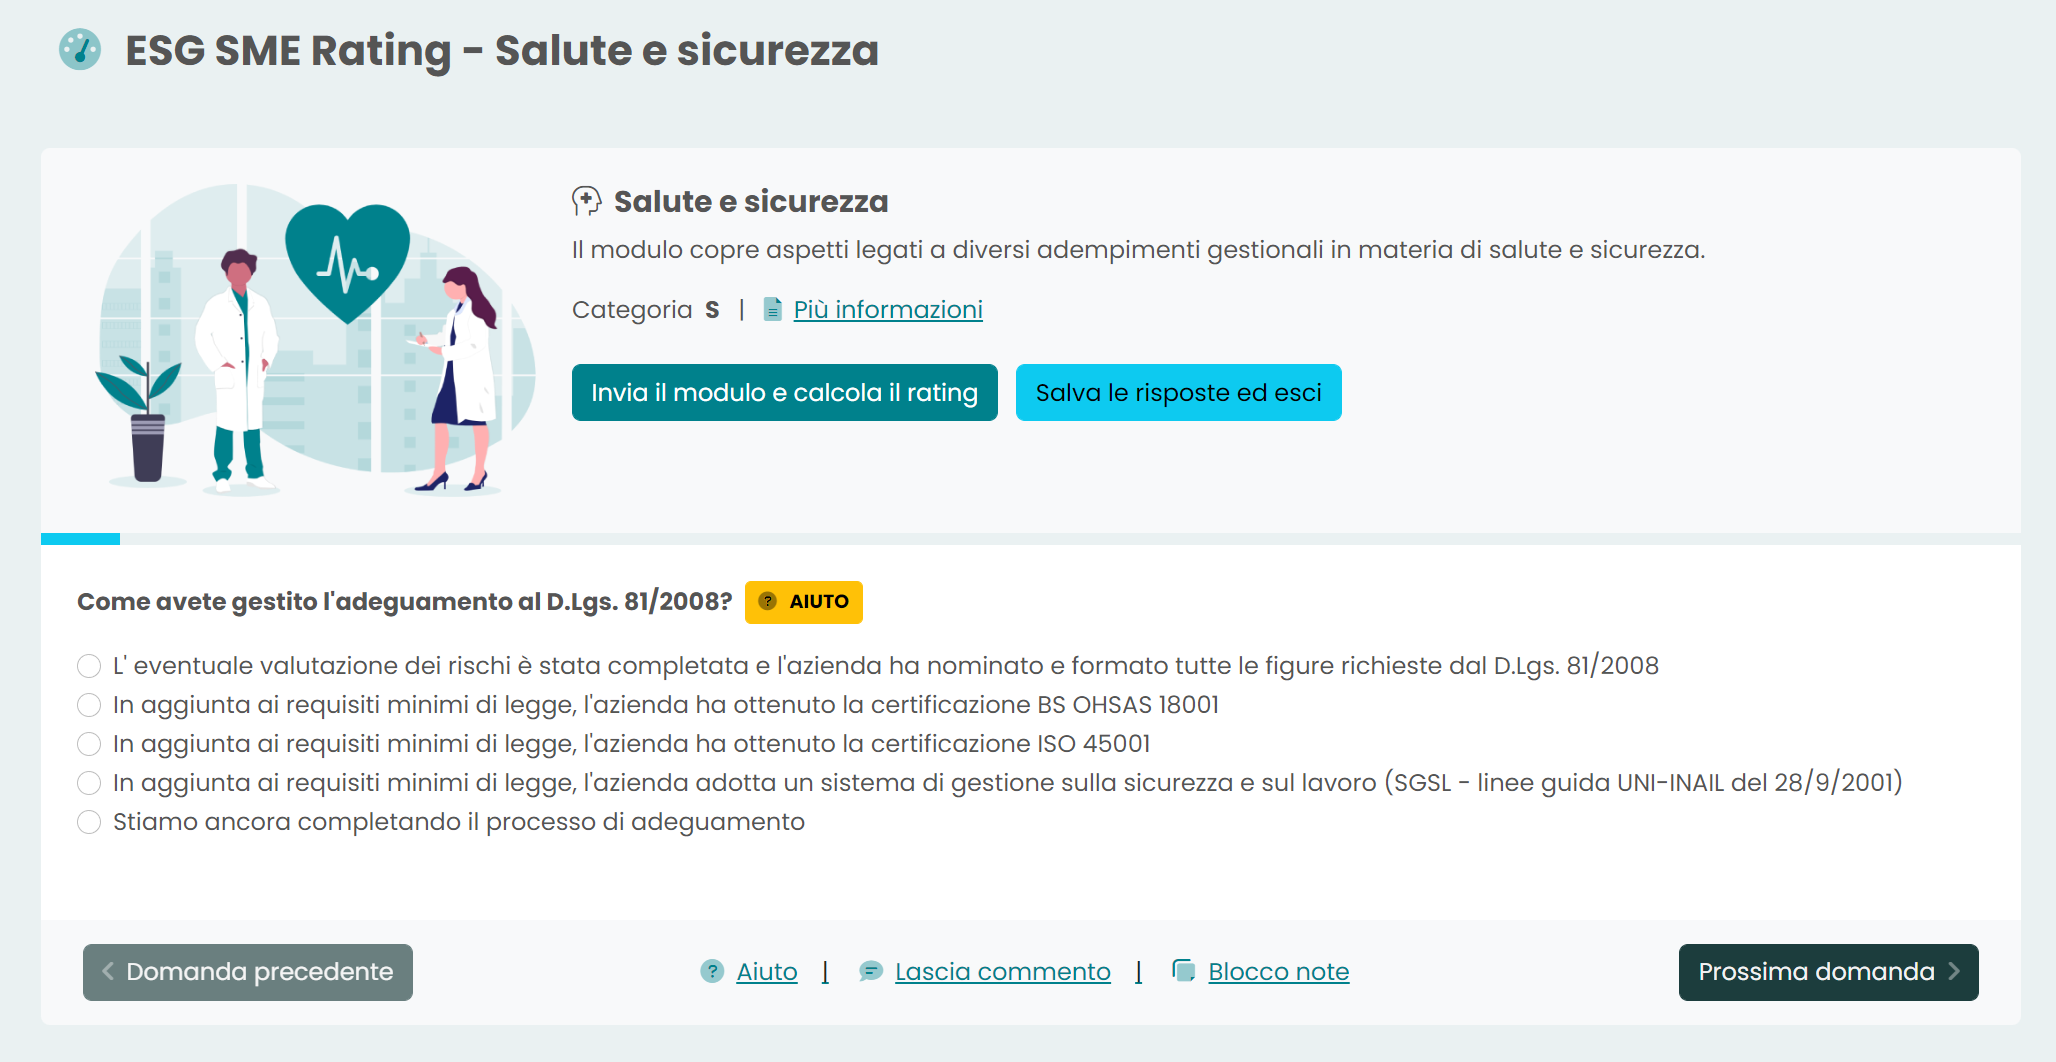Select the BS OHSAS 18001 certification option
This screenshot has width=2056, height=1062.
click(89, 705)
